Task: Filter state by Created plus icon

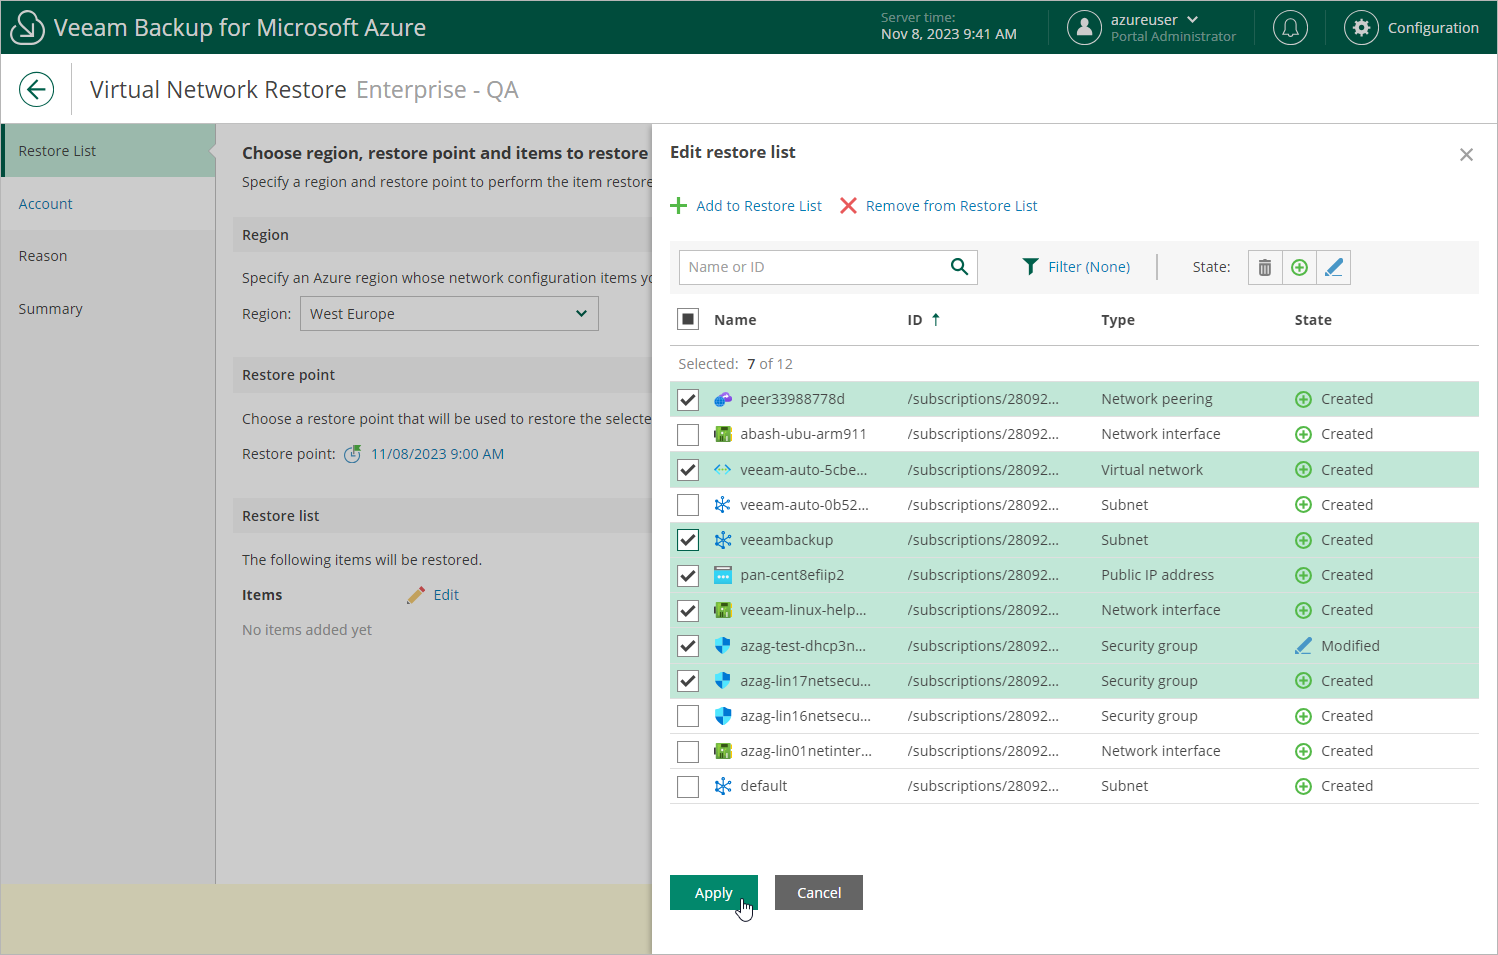Action: 1299,267
